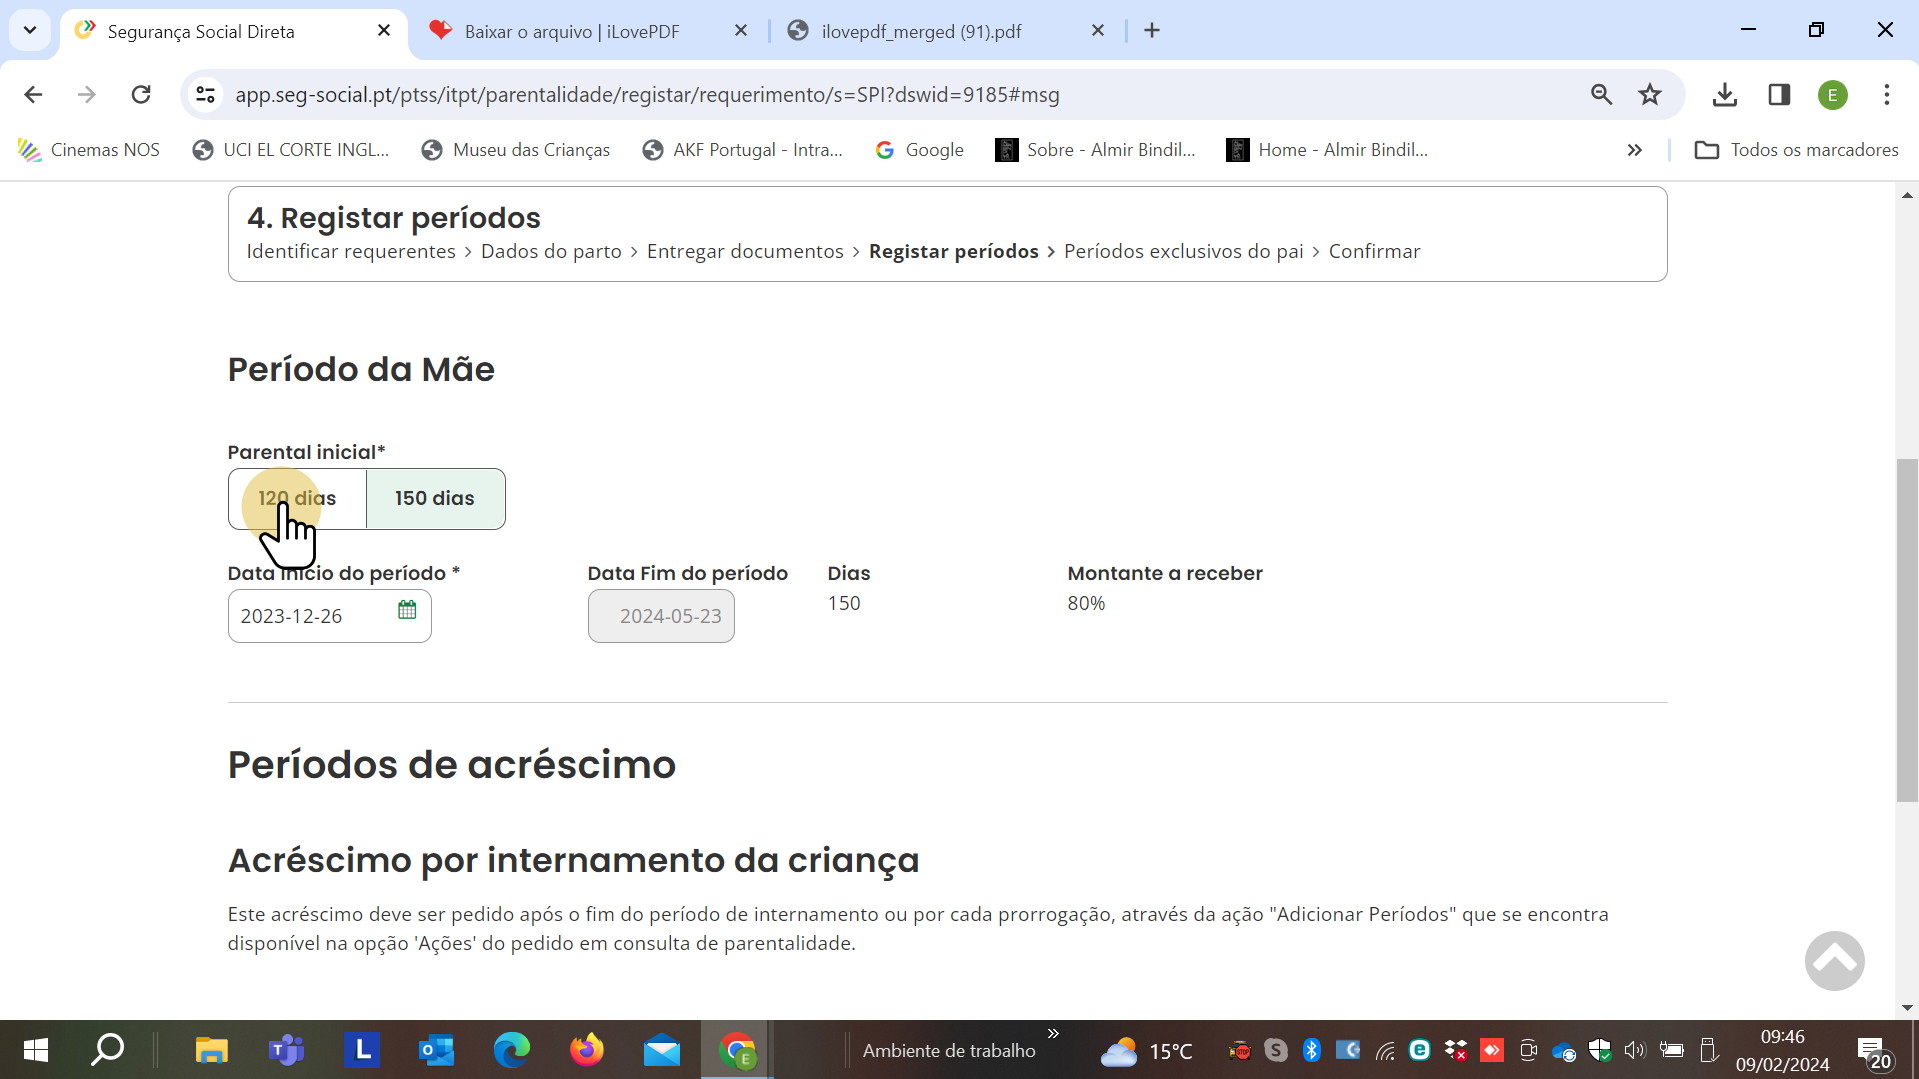This screenshot has height=1079, width=1919.
Task: Open the calendar date picker icon
Action: point(407,610)
